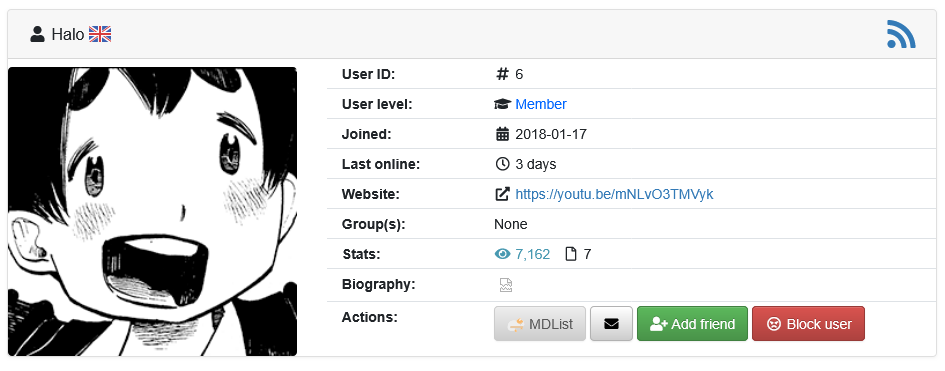The width and height of the screenshot is (945, 371).
Task: Click the Block user button
Action: [808, 324]
